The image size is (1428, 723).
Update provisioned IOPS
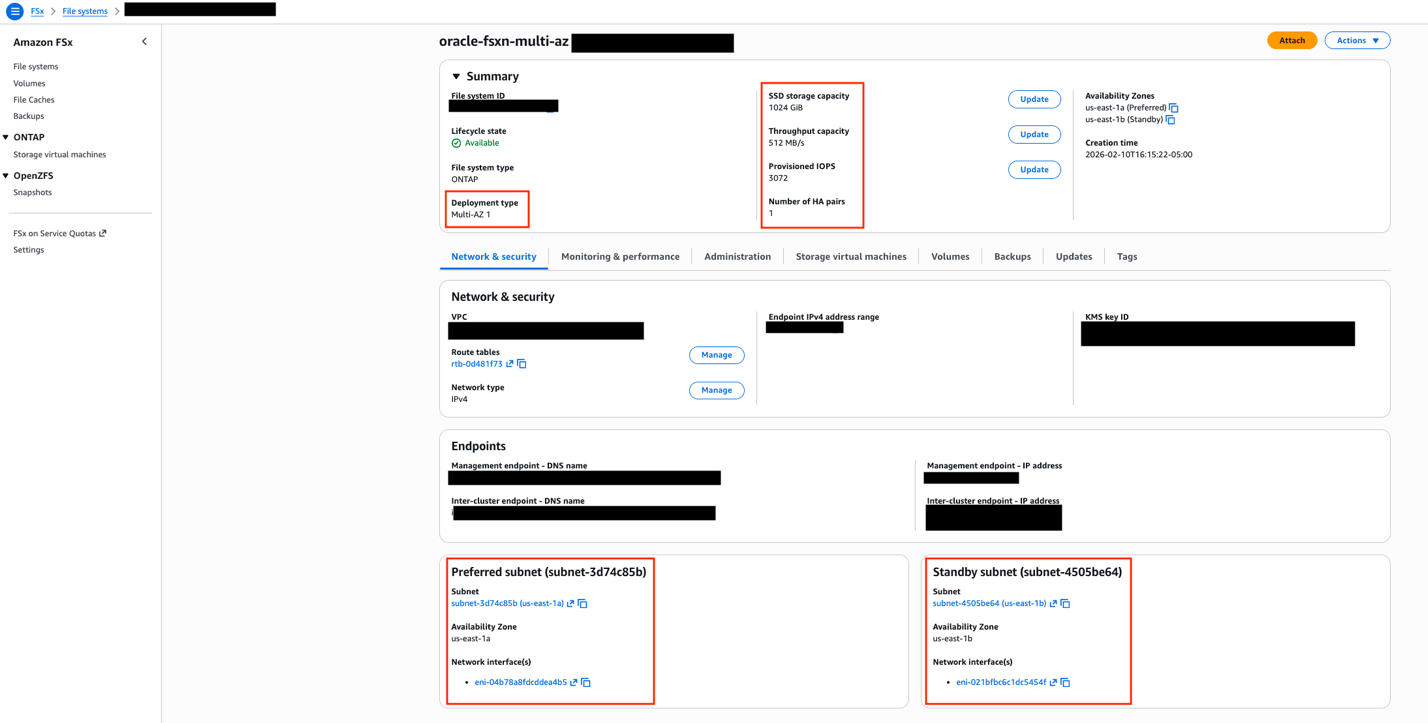point(1034,170)
